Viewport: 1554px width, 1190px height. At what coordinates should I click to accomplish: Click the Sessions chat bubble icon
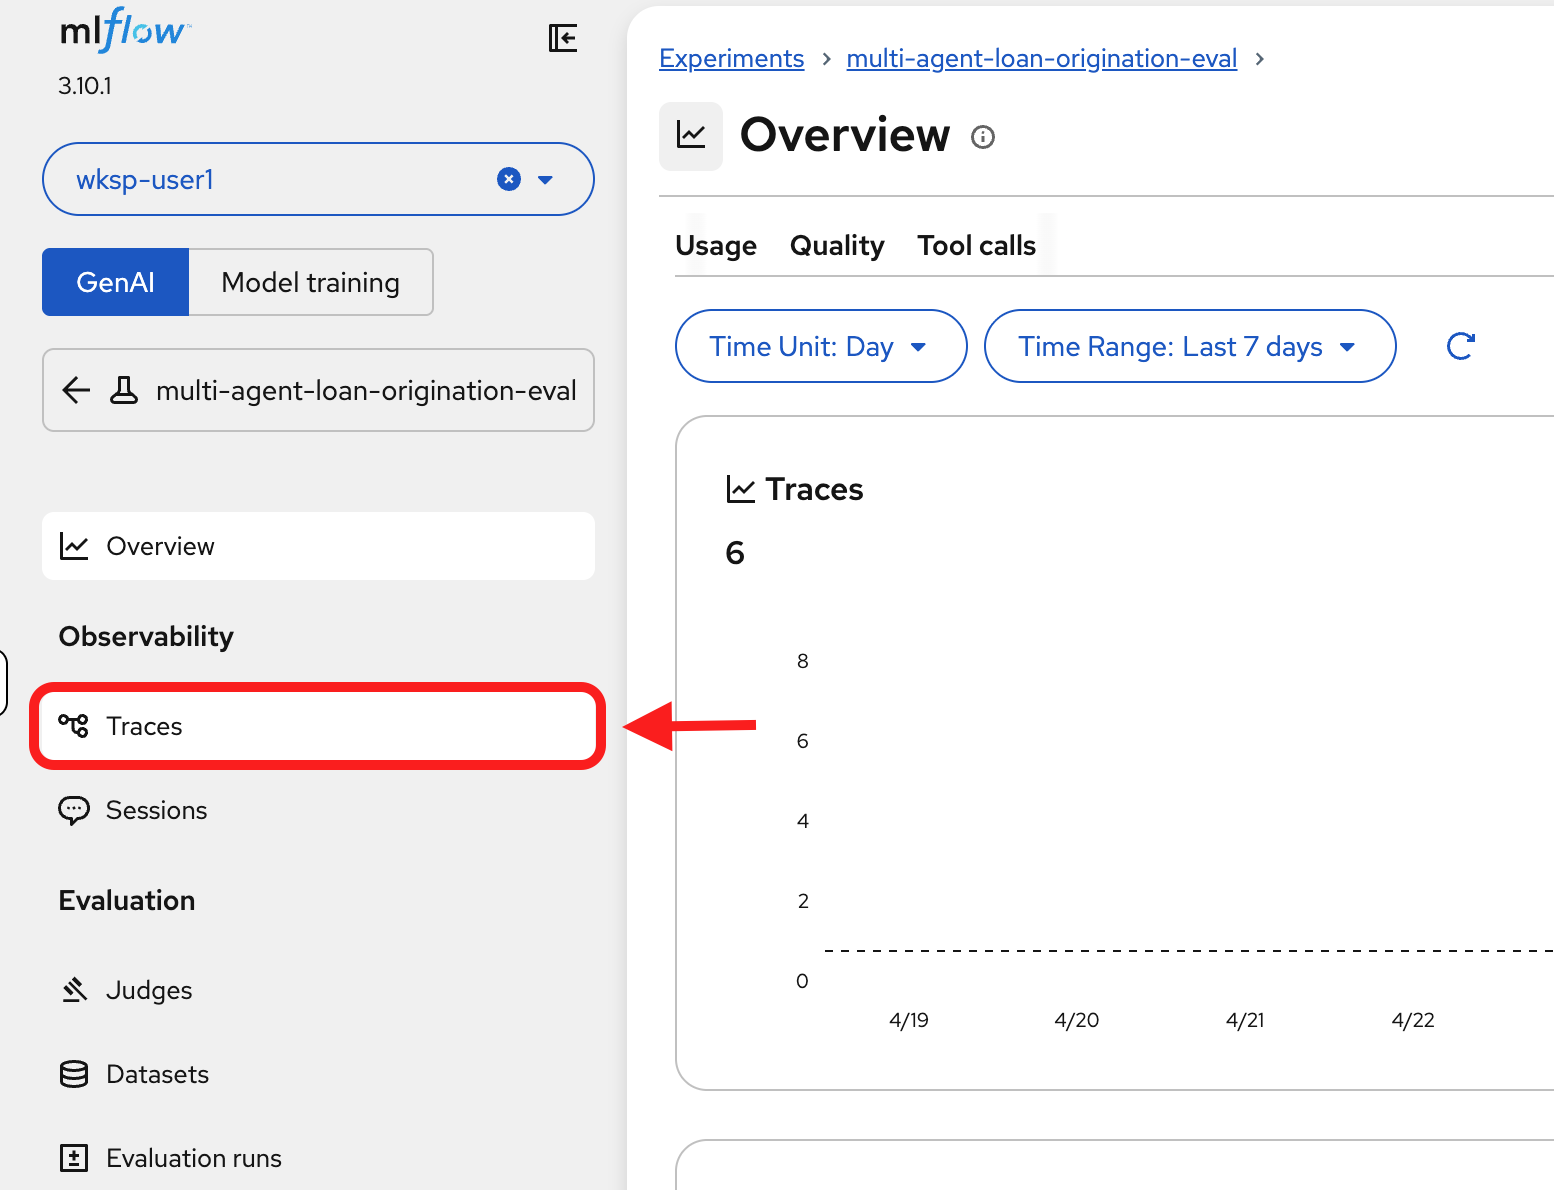coord(74,810)
